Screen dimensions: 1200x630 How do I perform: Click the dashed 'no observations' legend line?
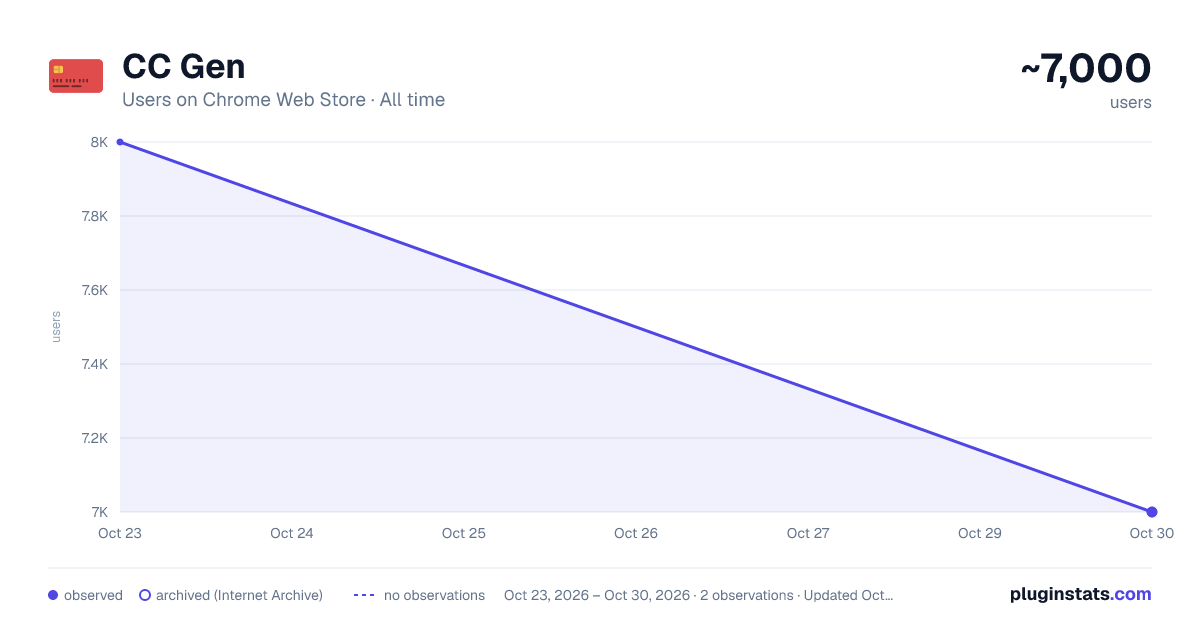click(x=364, y=595)
